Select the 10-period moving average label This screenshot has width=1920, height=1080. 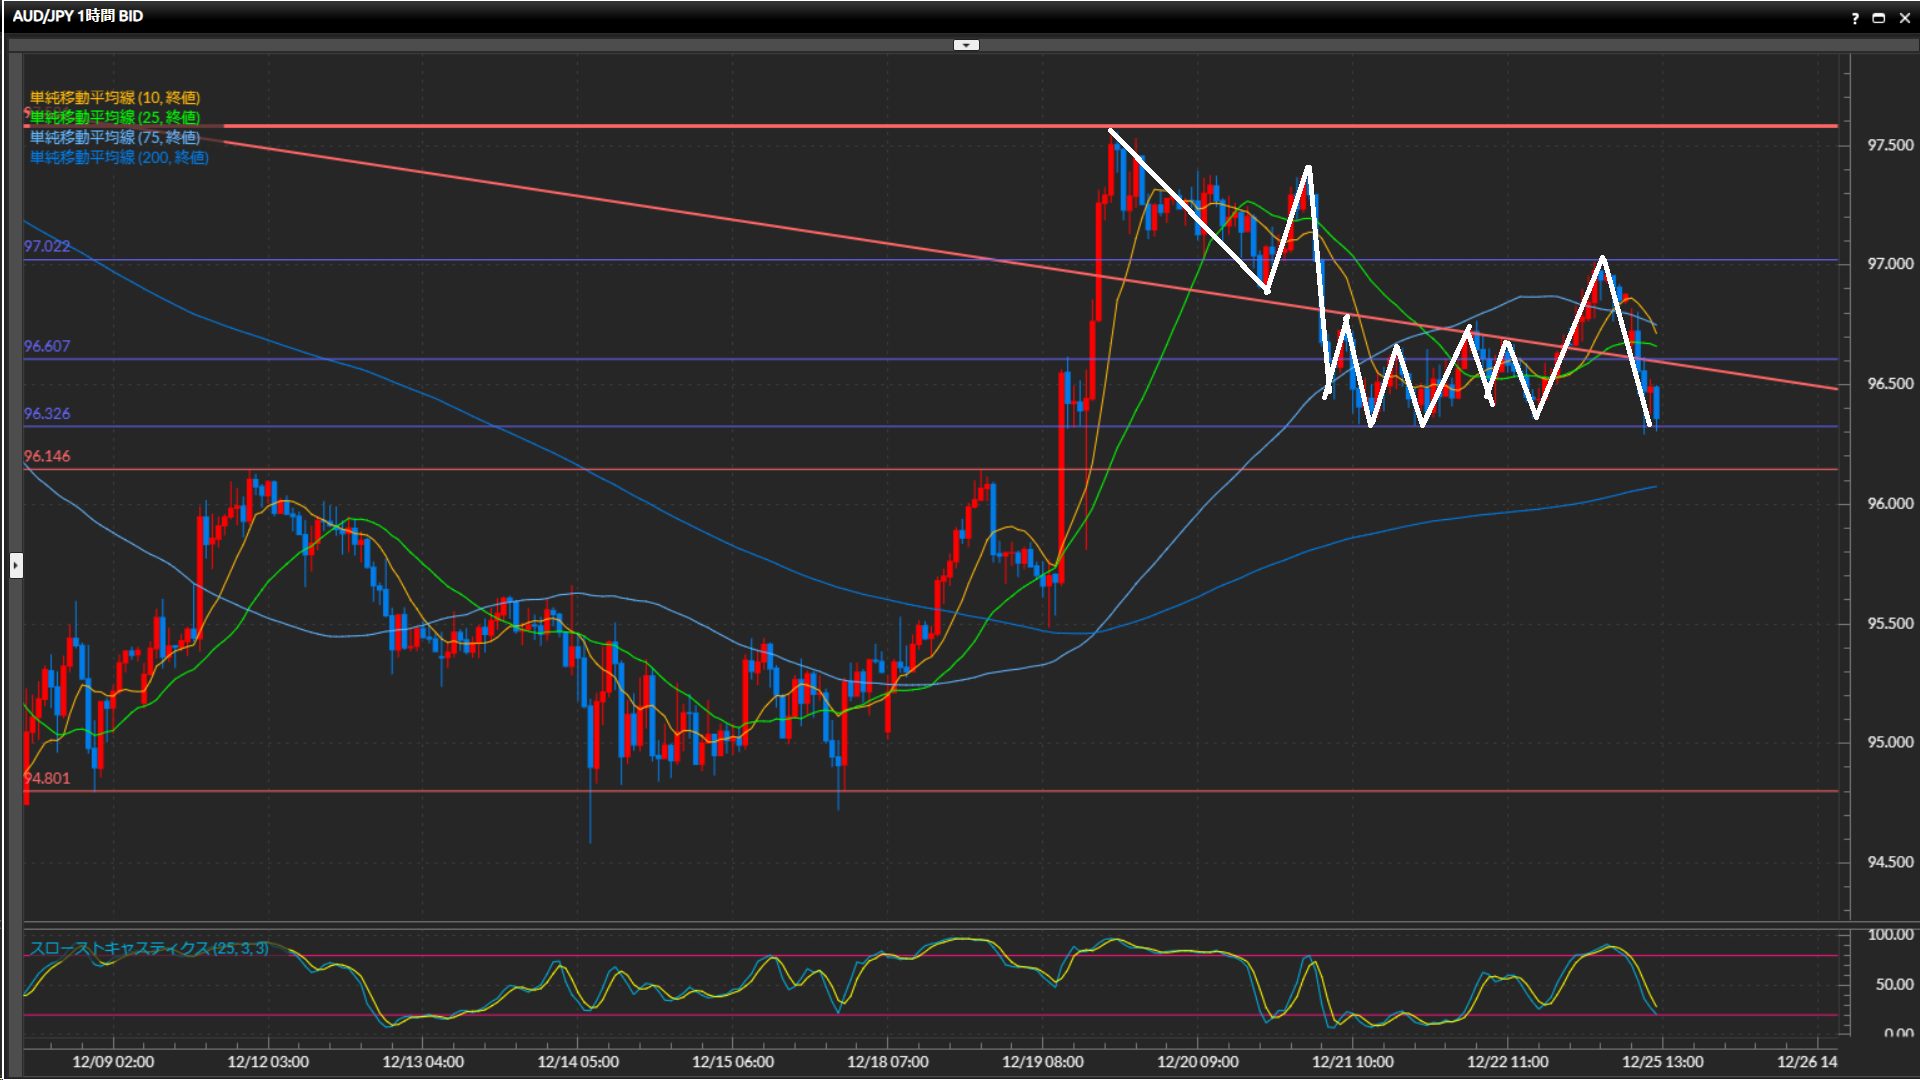coord(115,97)
